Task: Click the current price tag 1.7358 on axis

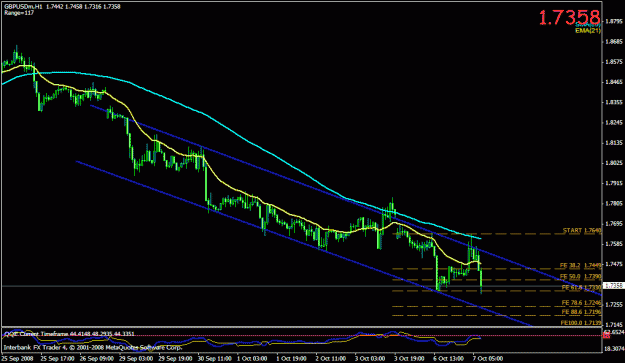Action: [x=614, y=286]
